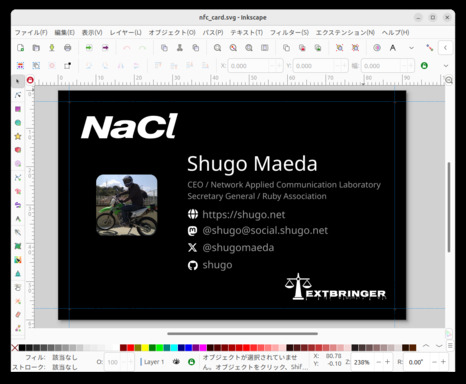Open Fill and Stroke dialog icon
The width and height of the screenshot is (466, 384).
[377, 48]
